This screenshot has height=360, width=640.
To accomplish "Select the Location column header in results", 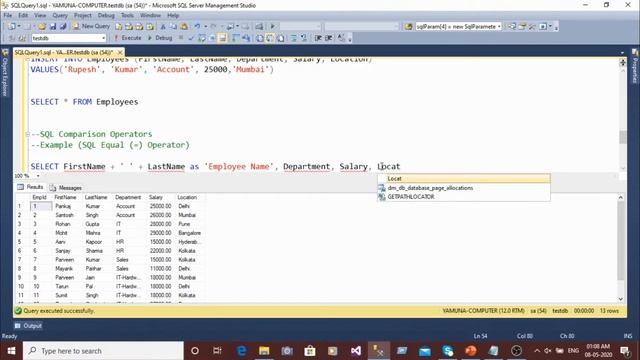I will (187, 197).
